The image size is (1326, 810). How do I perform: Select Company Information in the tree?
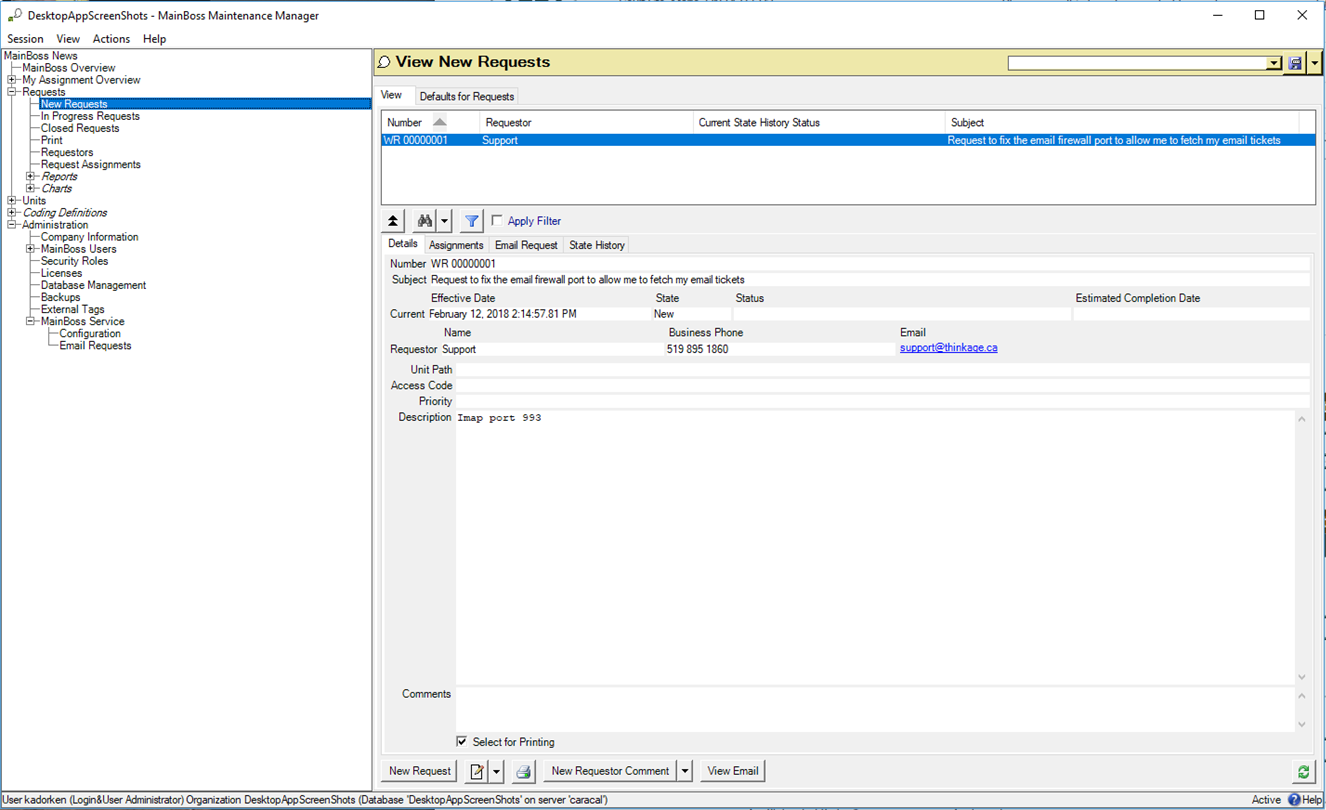[x=90, y=237]
